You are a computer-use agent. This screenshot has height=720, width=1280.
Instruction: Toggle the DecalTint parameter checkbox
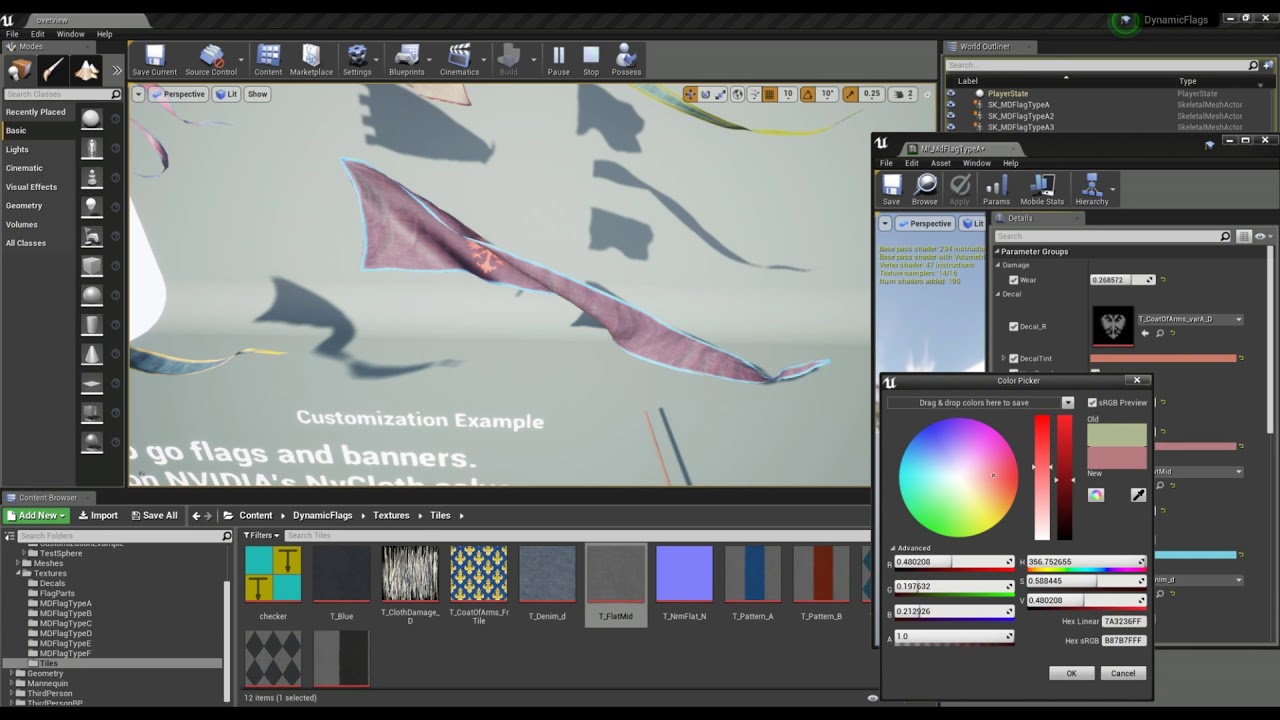[x=1013, y=358]
